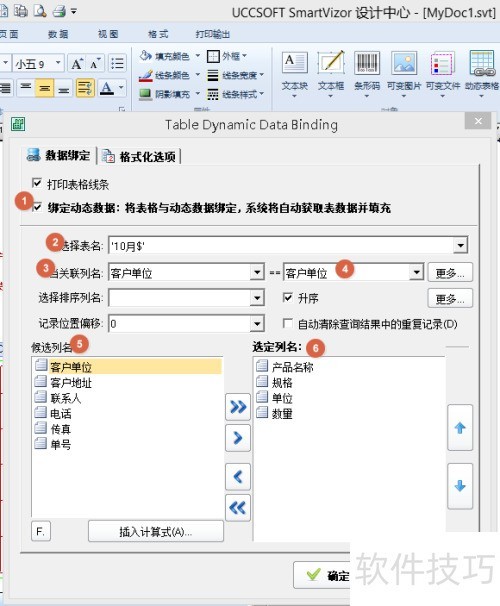Click the shadow fill (阴影填充) icon
The height and width of the screenshot is (606, 500).
click(x=146, y=94)
